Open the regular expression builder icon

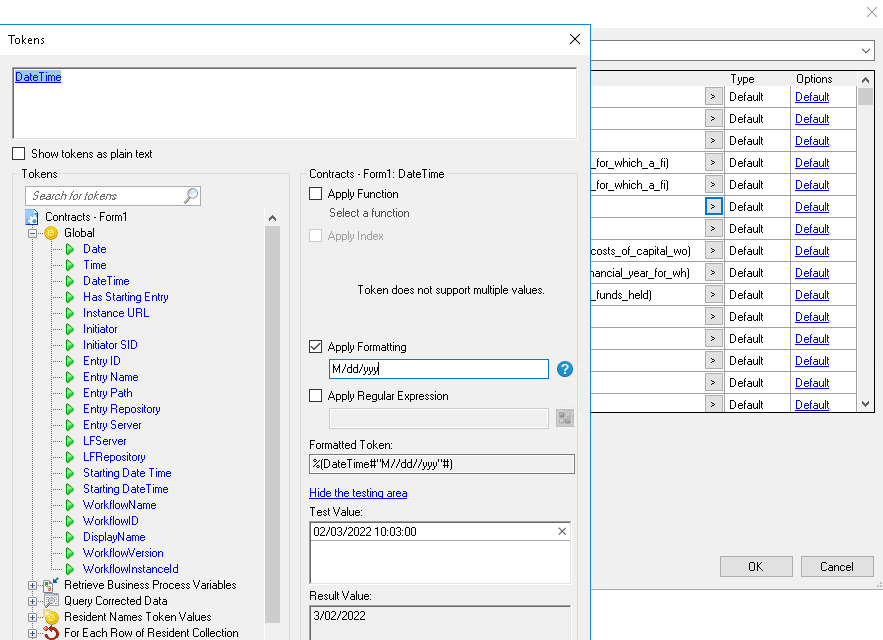pyautogui.click(x=564, y=418)
